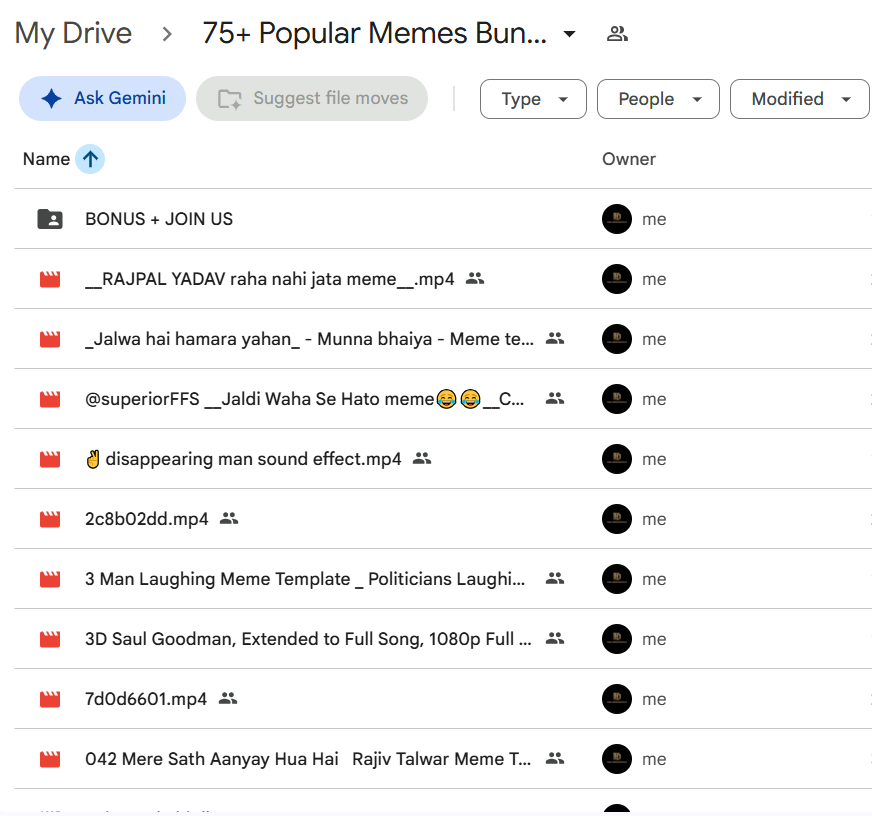The image size is (872, 816).
Task: Click the video icon of the 3D Saul Goodman file
Action: [x=50, y=640]
